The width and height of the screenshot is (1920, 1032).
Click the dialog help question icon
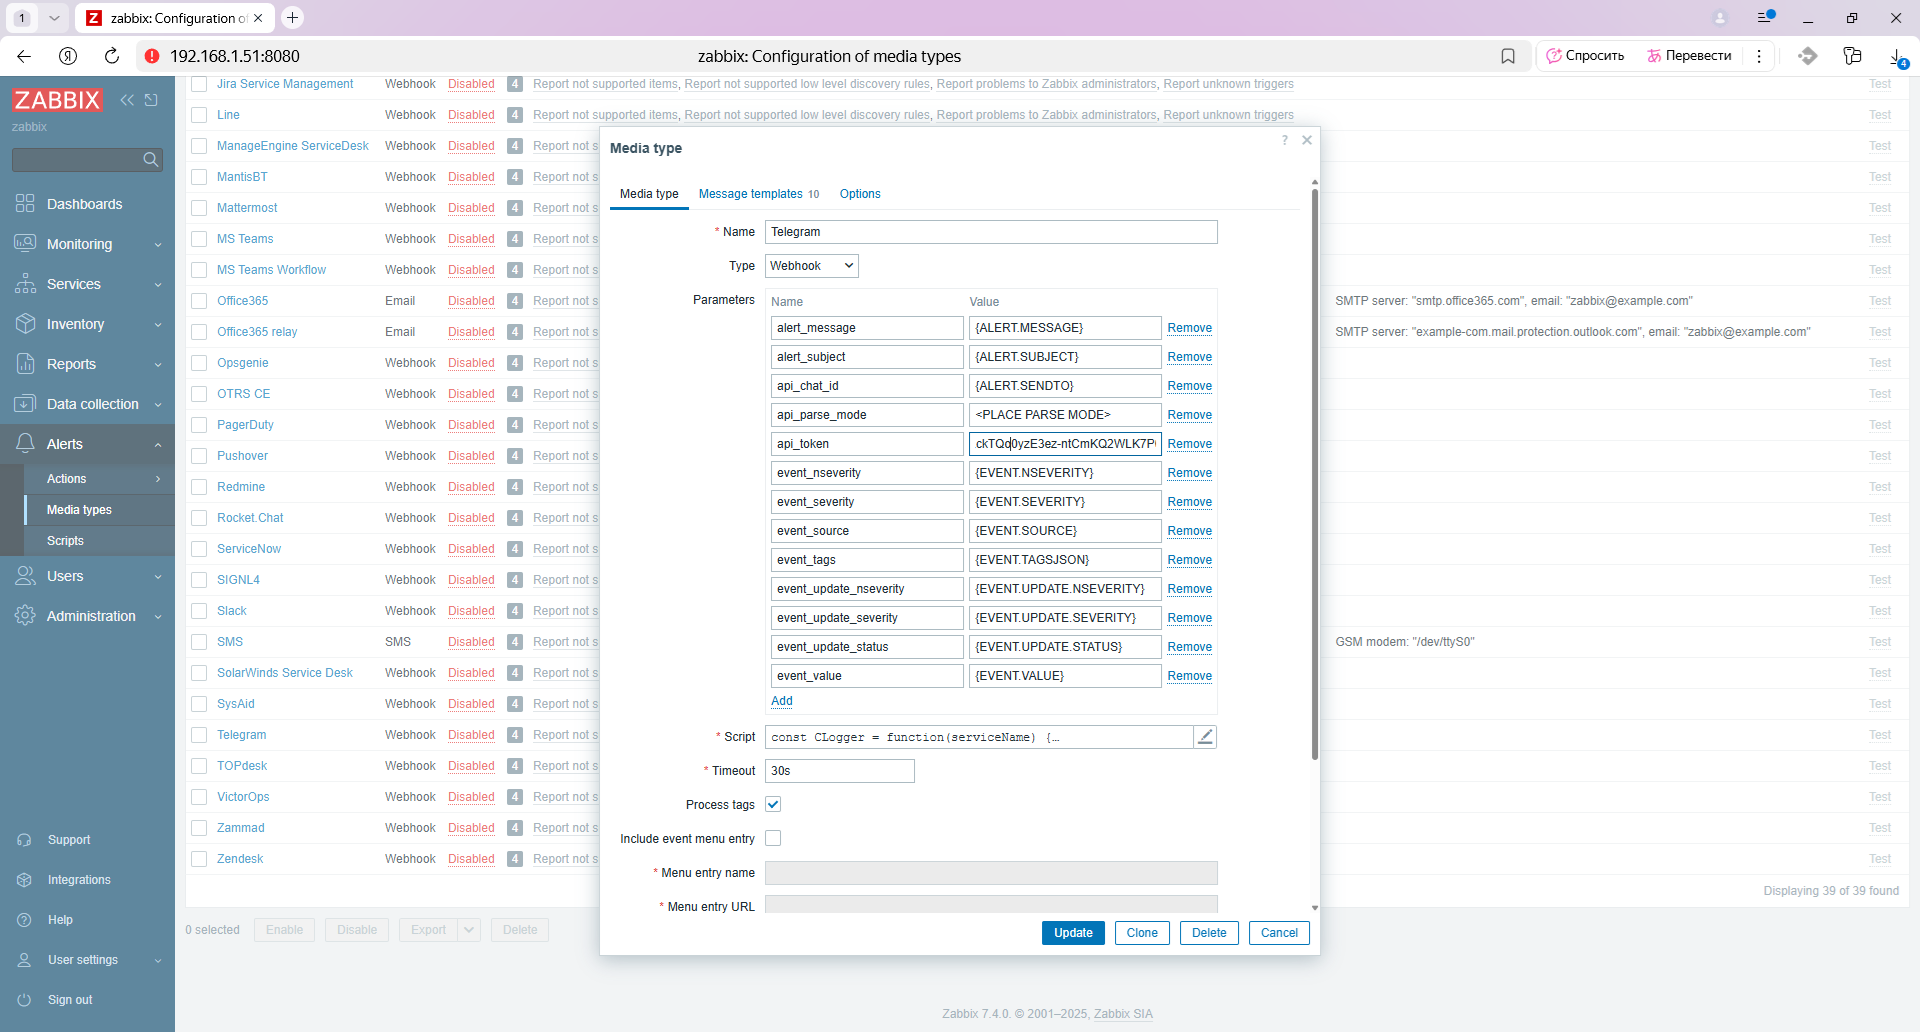pyautogui.click(x=1285, y=140)
